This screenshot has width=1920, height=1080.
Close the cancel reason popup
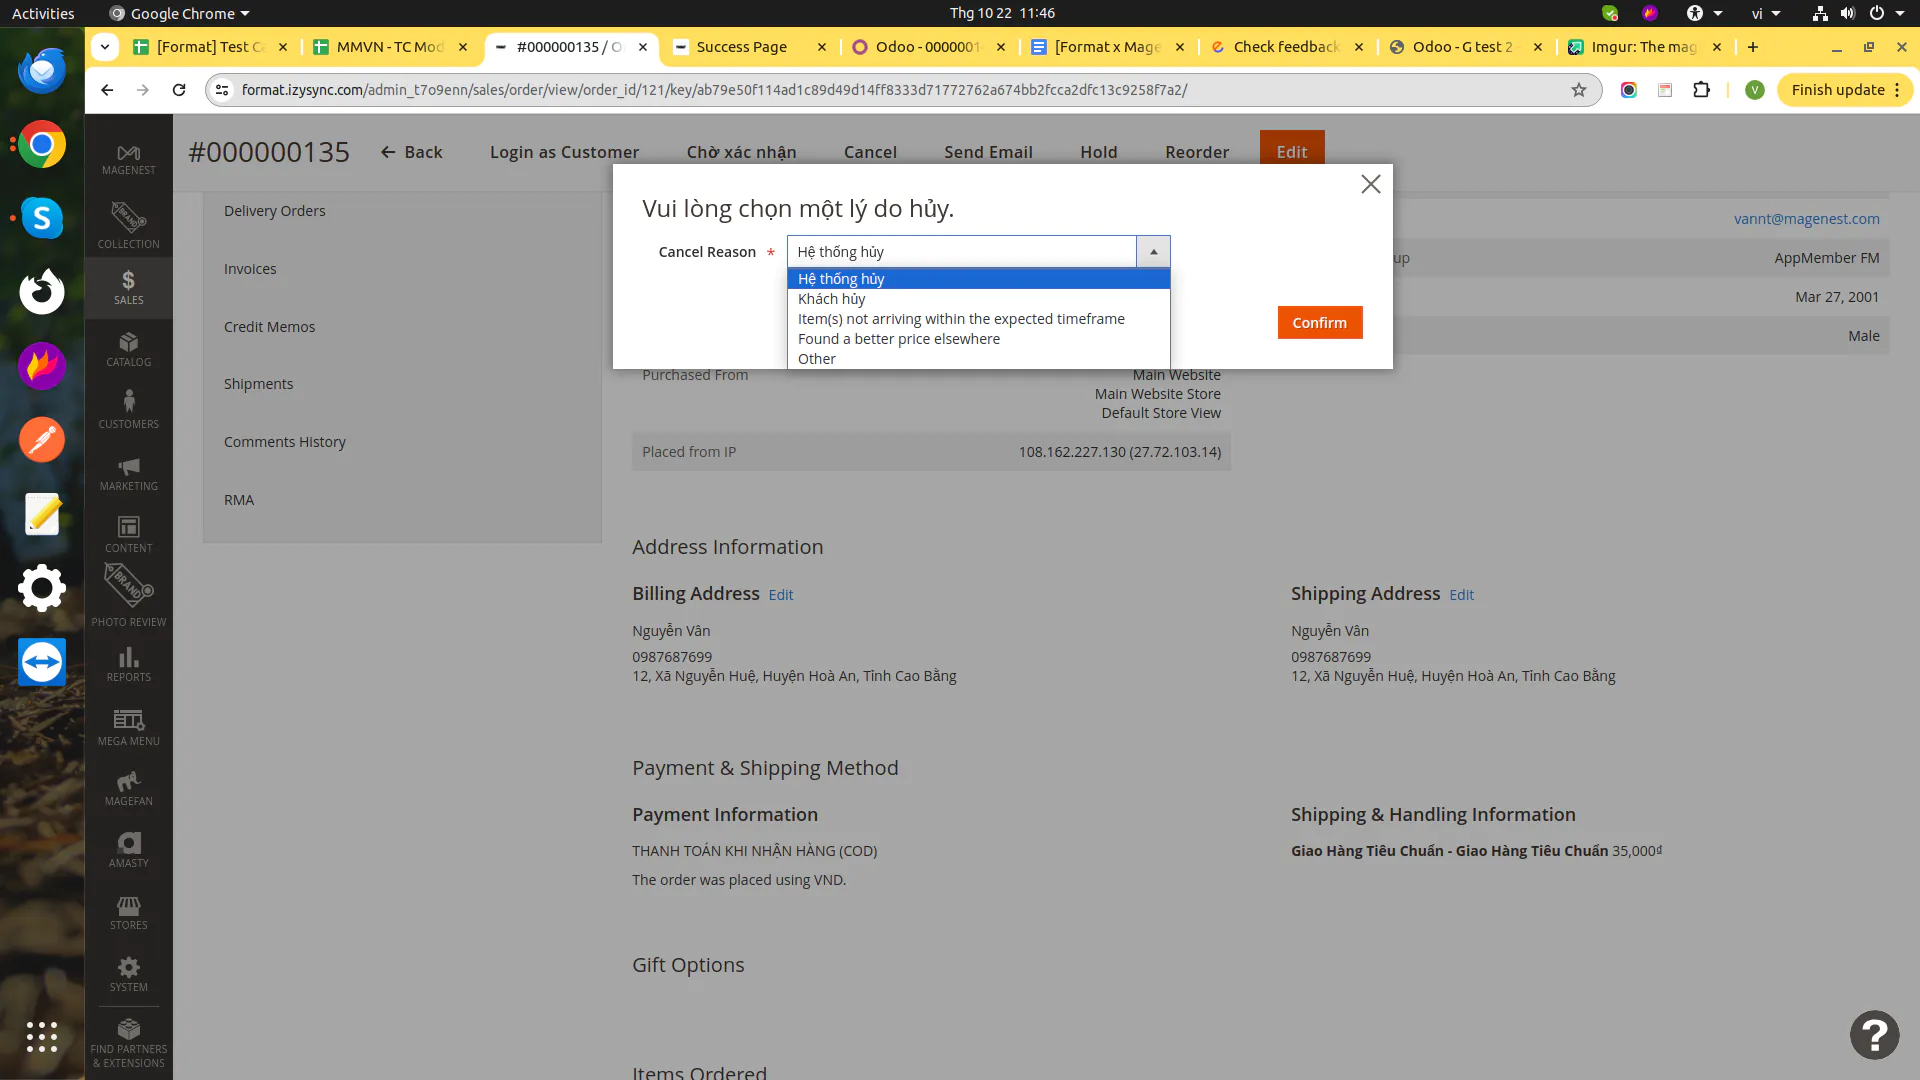tap(1370, 184)
